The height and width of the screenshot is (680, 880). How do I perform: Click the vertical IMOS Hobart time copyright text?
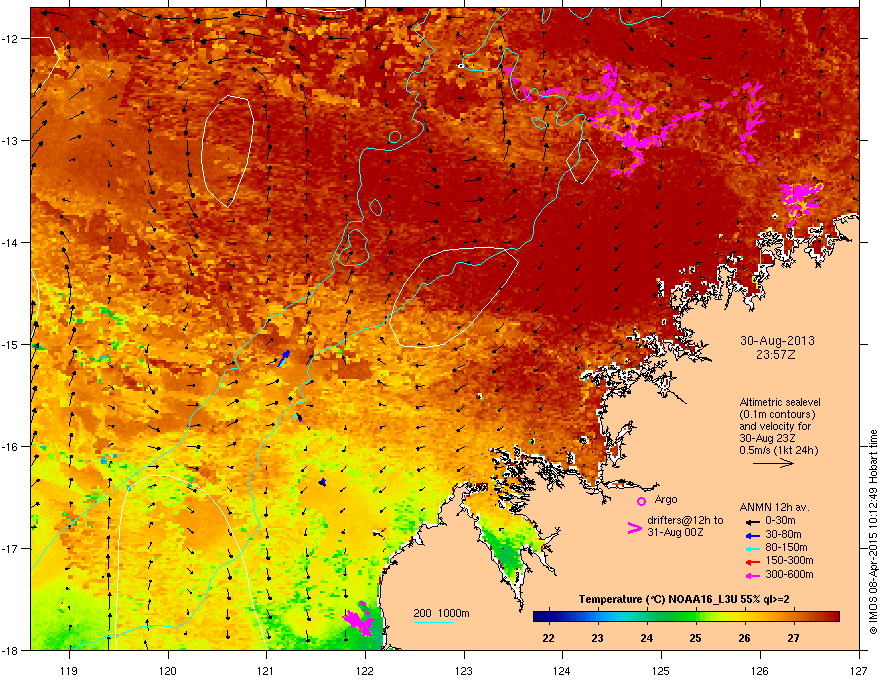pos(873,532)
